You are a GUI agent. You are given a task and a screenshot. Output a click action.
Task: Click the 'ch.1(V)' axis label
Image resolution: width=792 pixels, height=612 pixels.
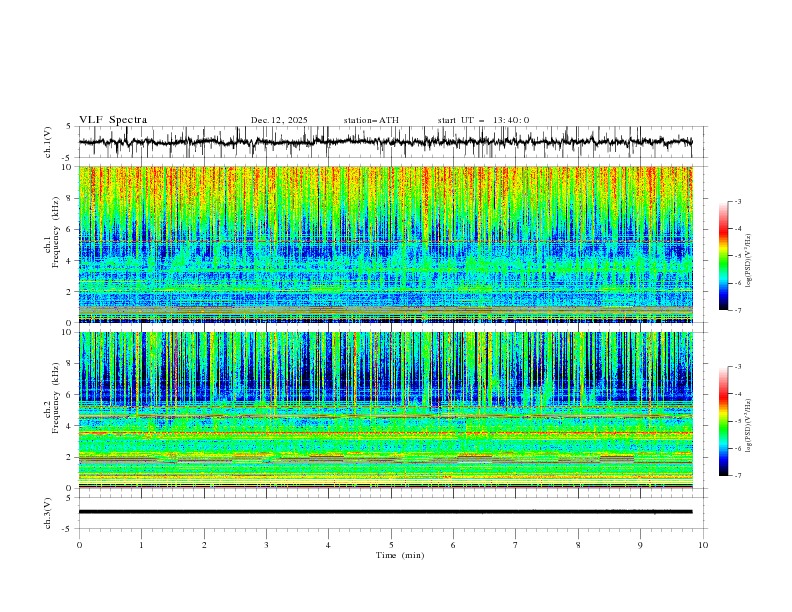point(48,142)
